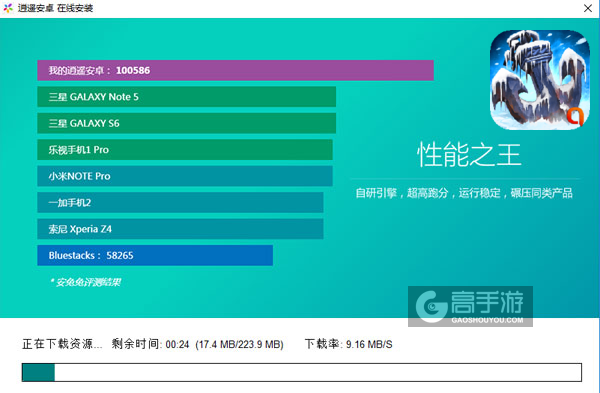The width and height of the screenshot is (600, 393).
Task: Click the 自研引擎 description line
Action: 464,193
